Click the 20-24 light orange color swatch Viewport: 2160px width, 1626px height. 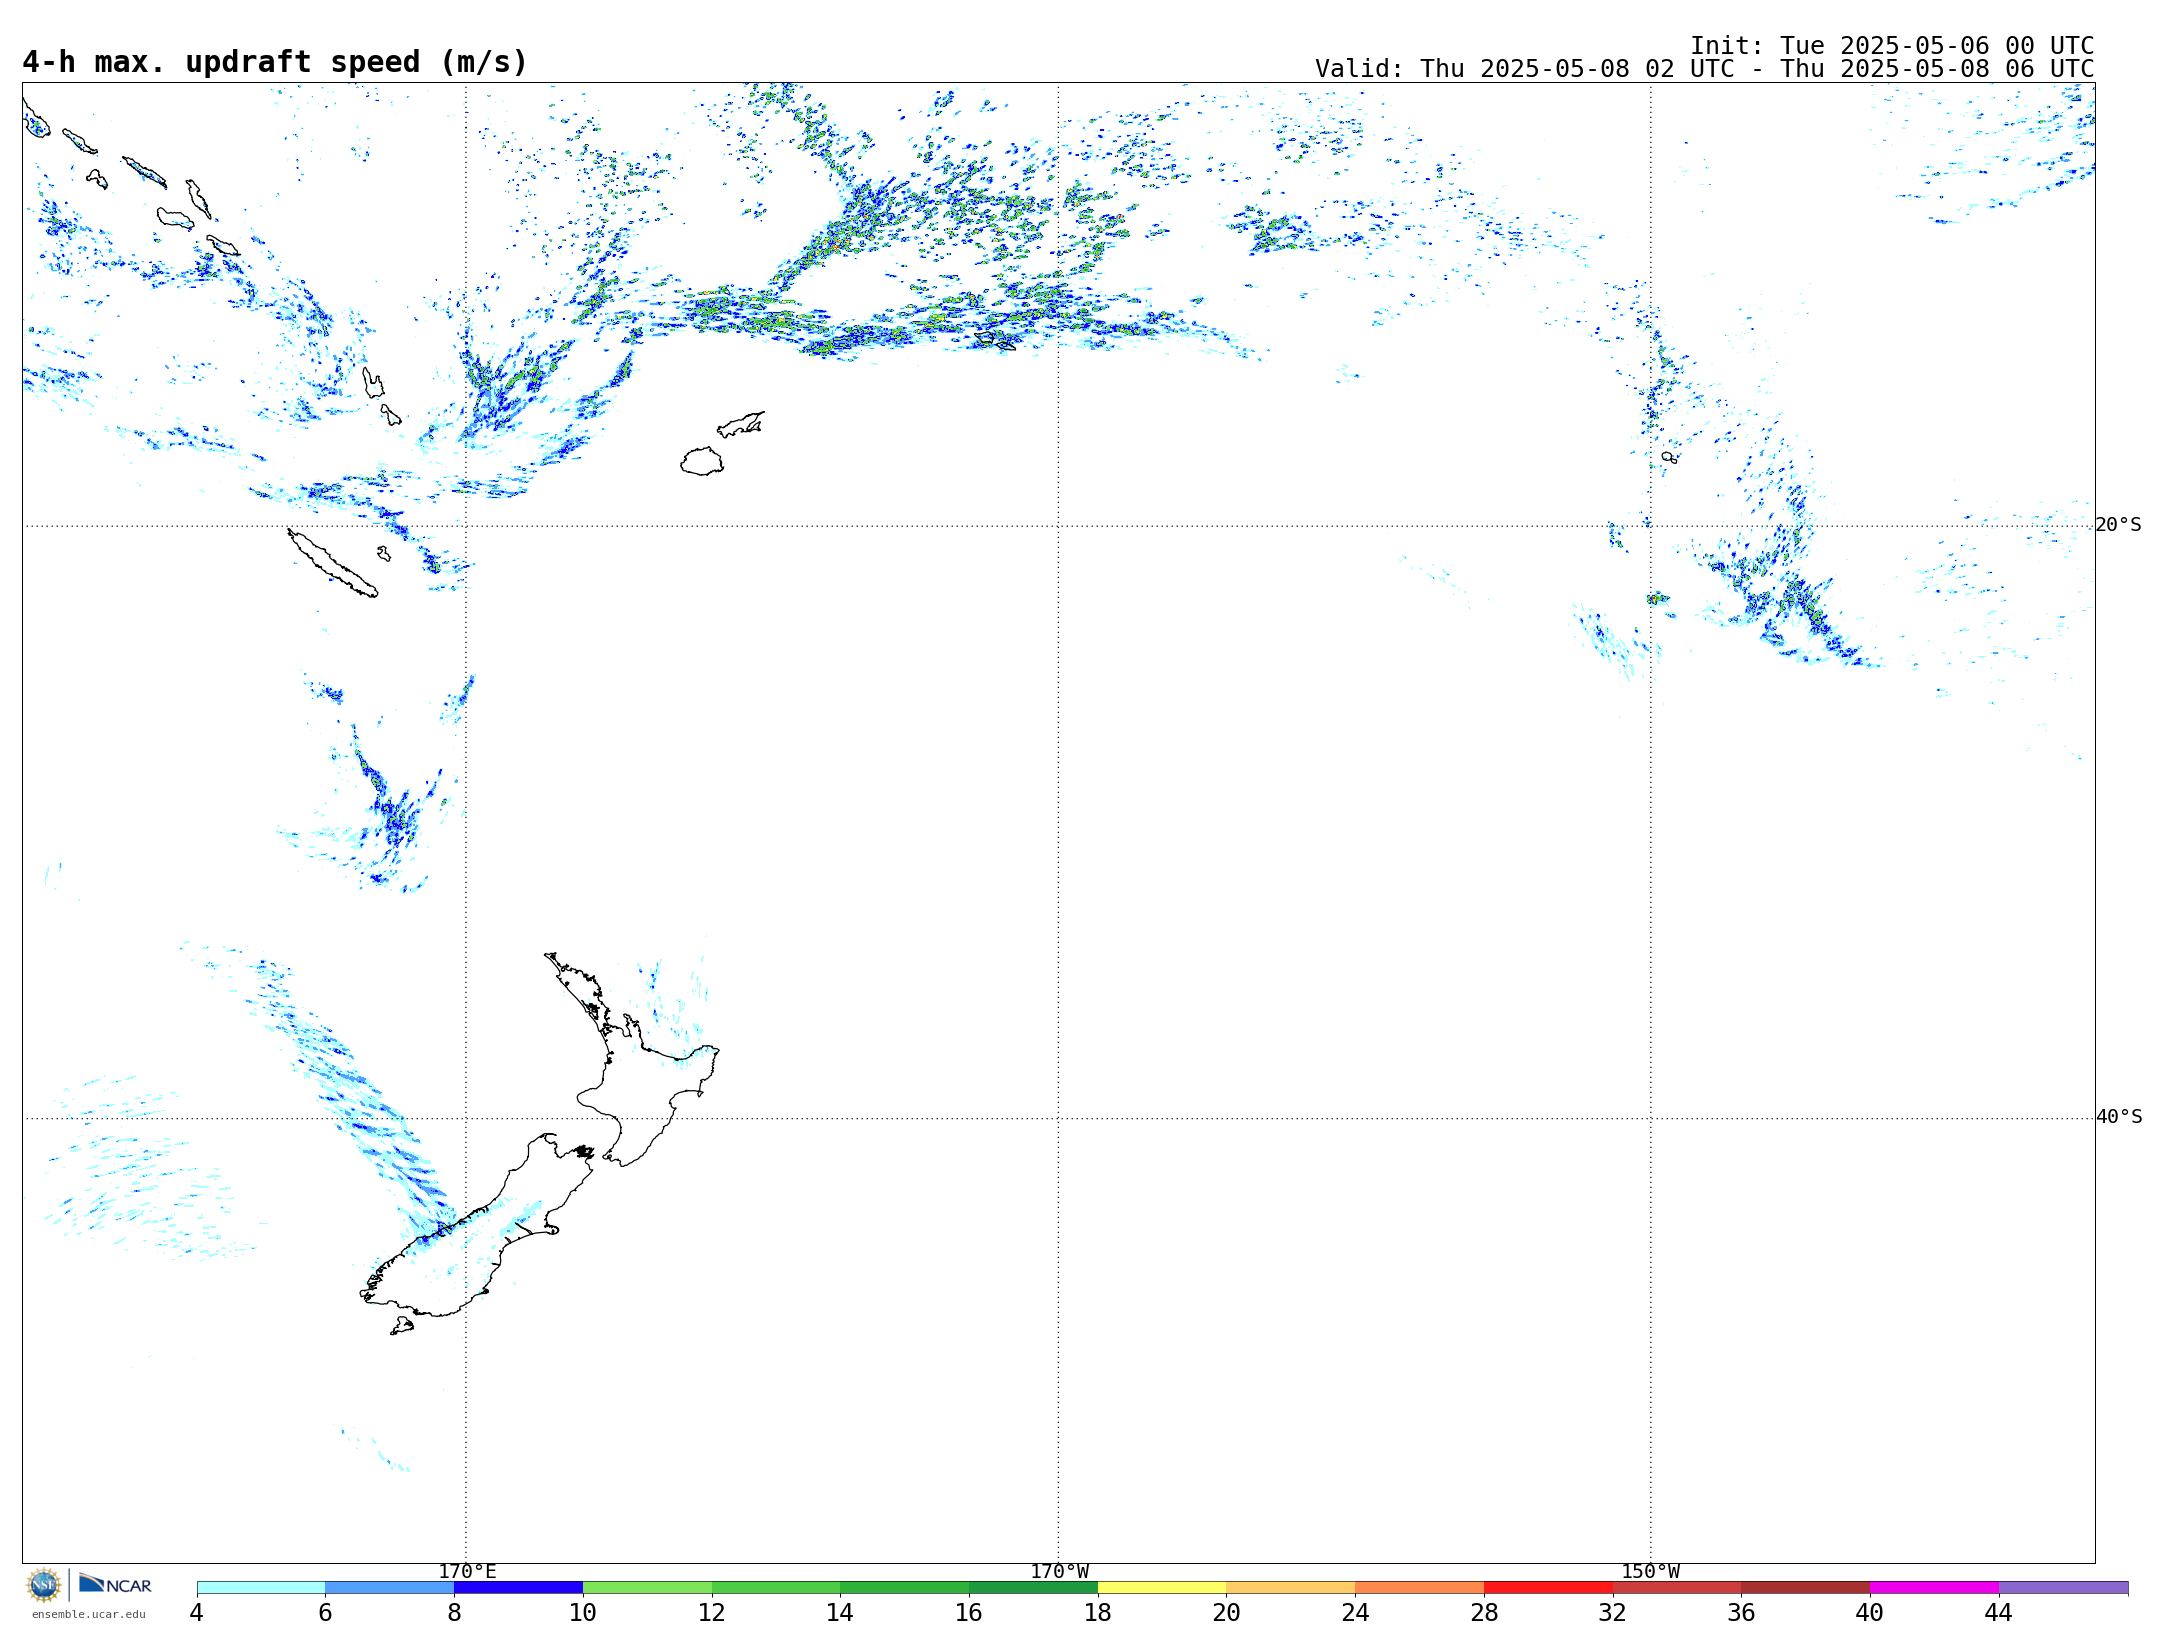pyautogui.click(x=1291, y=1588)
